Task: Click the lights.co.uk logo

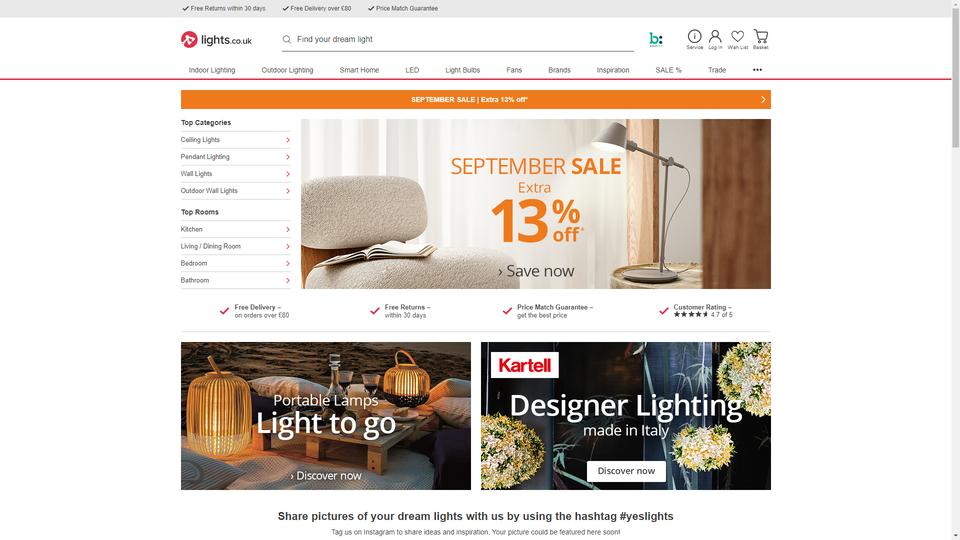Action: coord(216,40)
